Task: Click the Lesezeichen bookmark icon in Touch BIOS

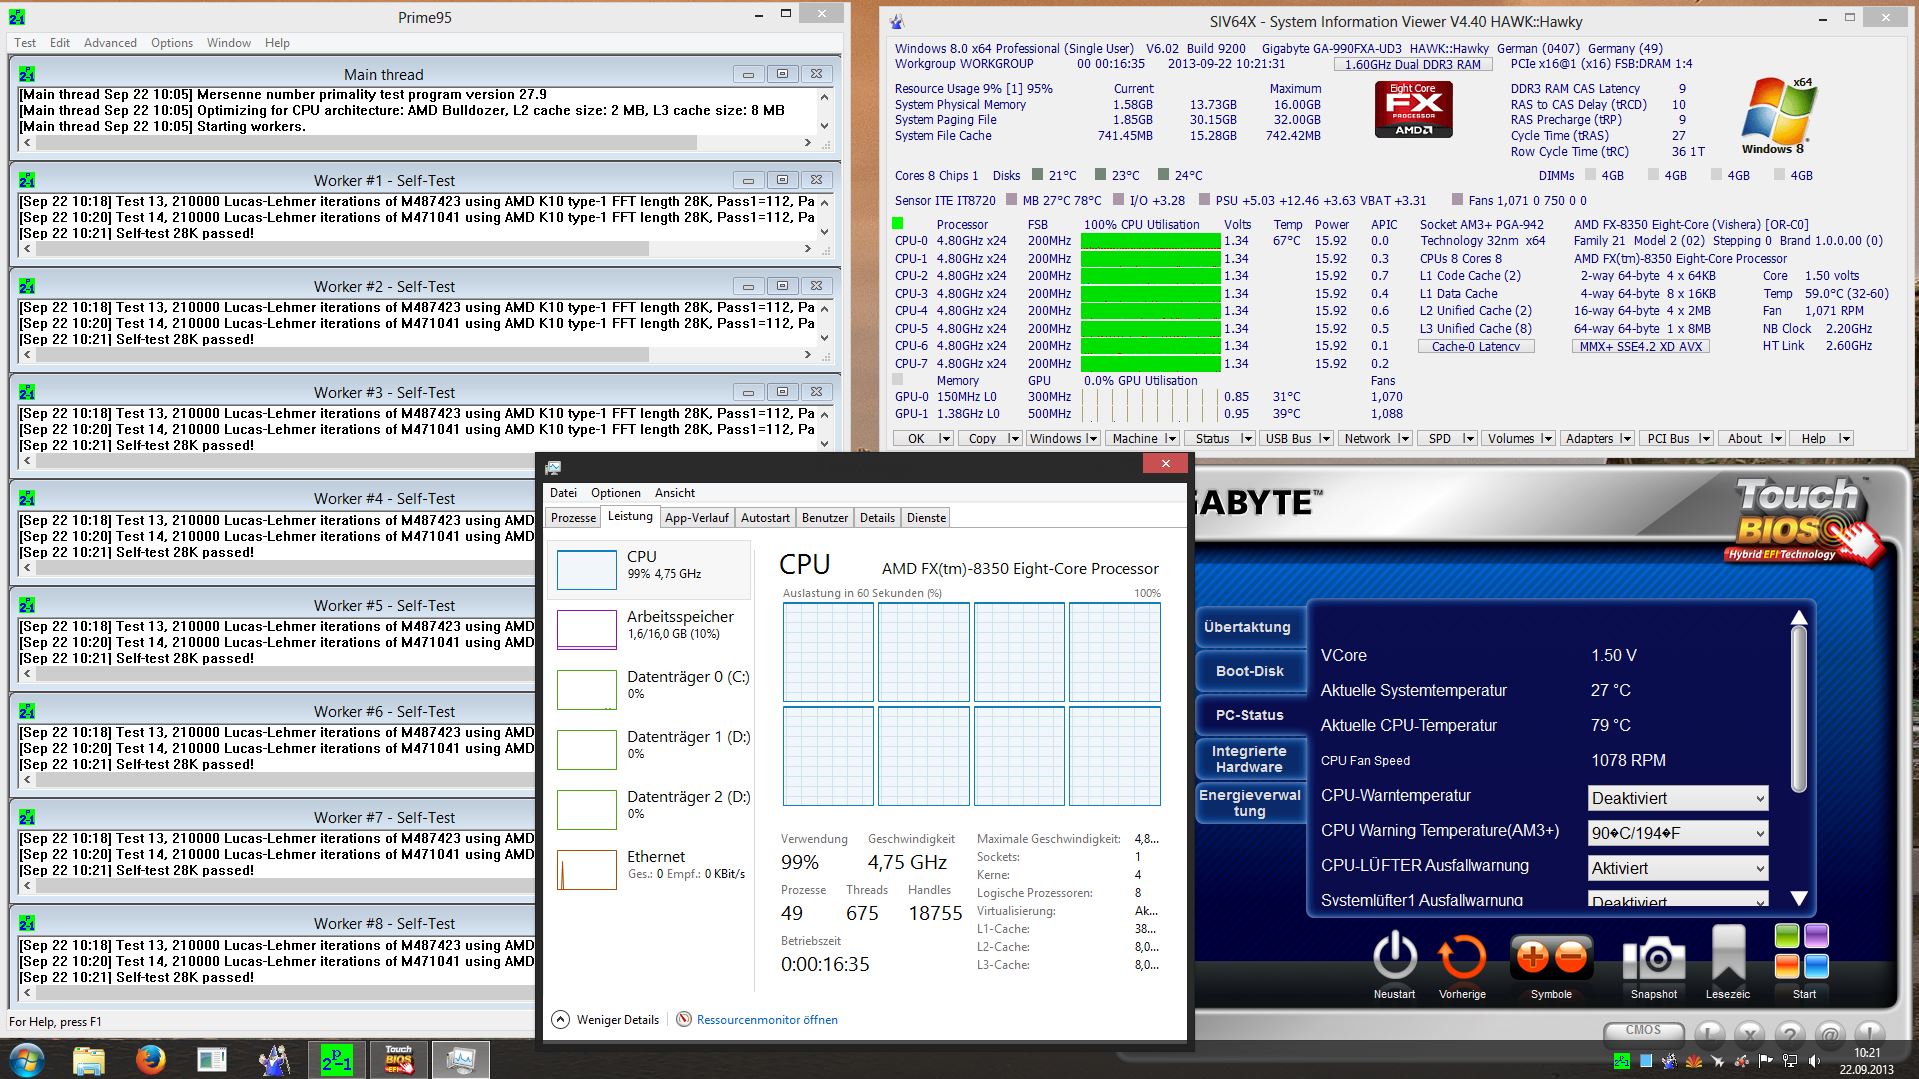Action: tap(1728, 954)
